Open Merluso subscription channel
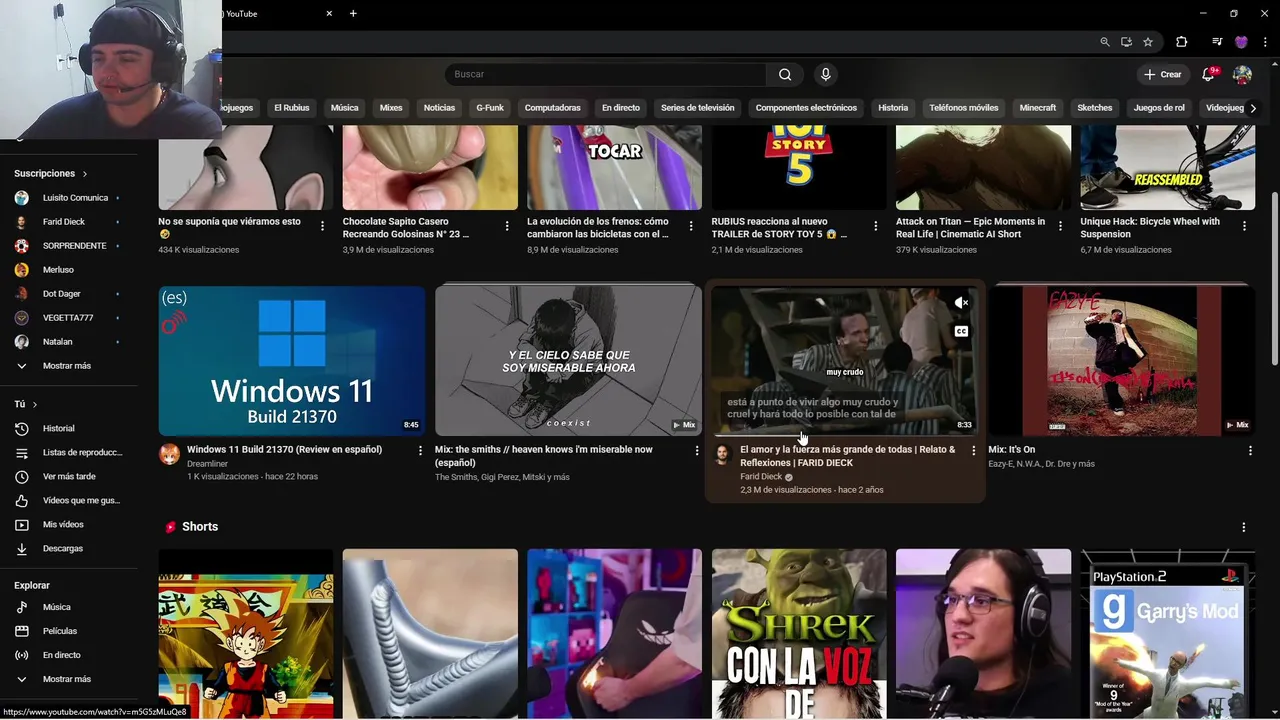This screenshot has height=720, width=1280. point(69,270)
